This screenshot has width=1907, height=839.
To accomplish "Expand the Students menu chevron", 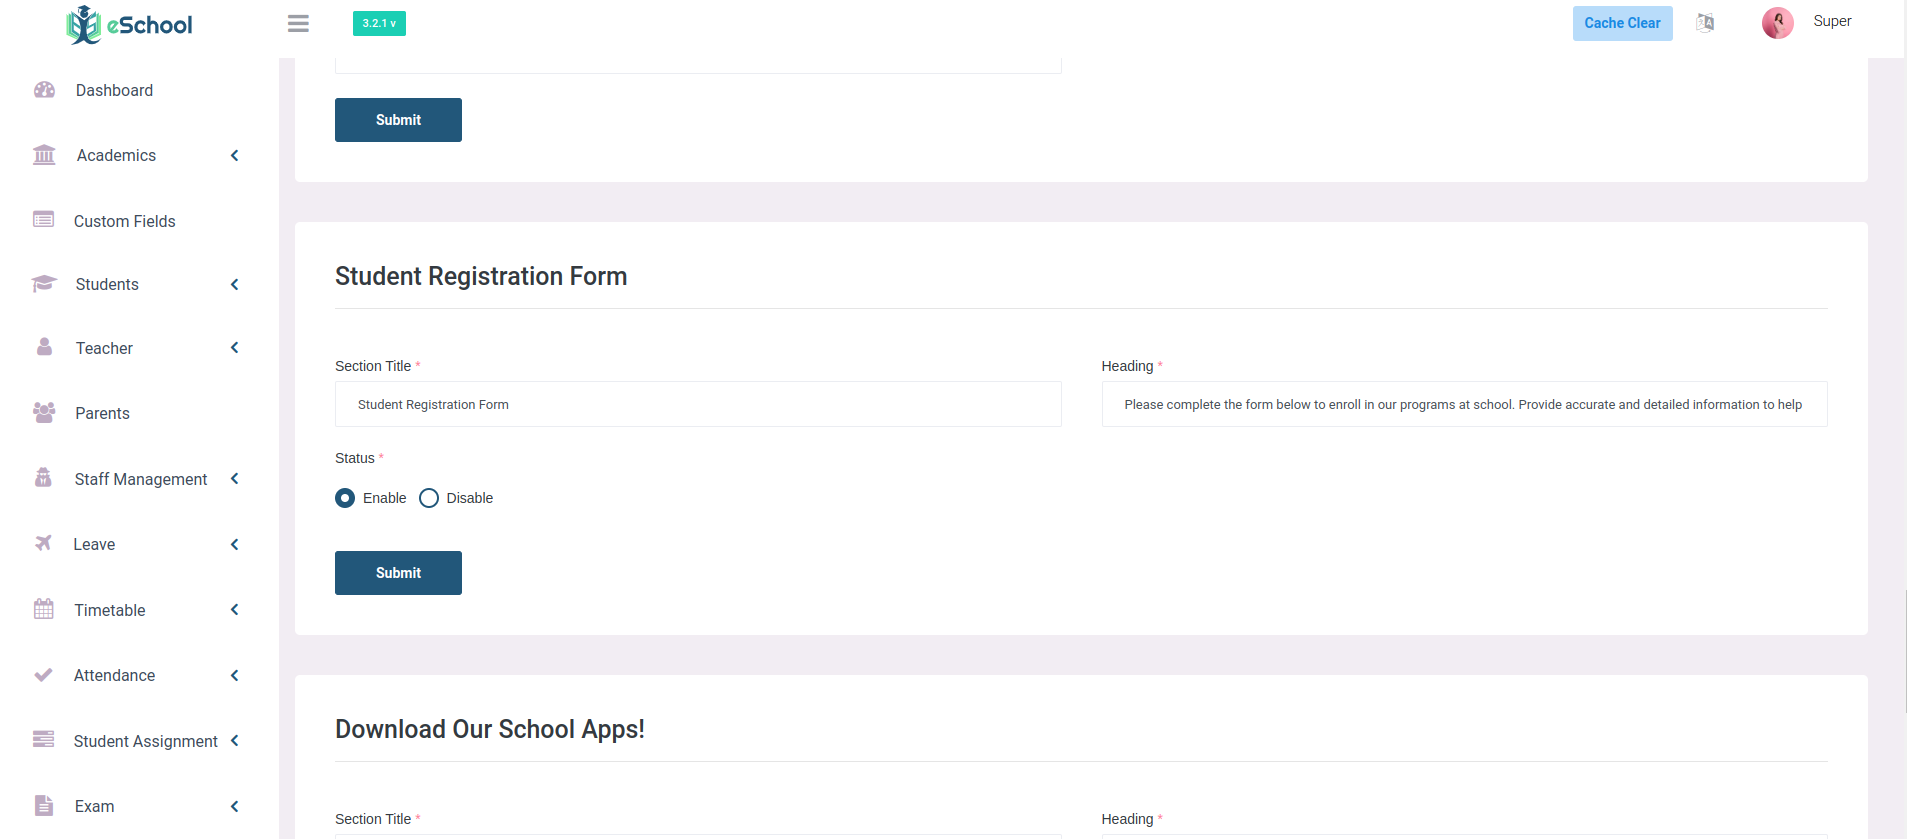I will point(235,284).
